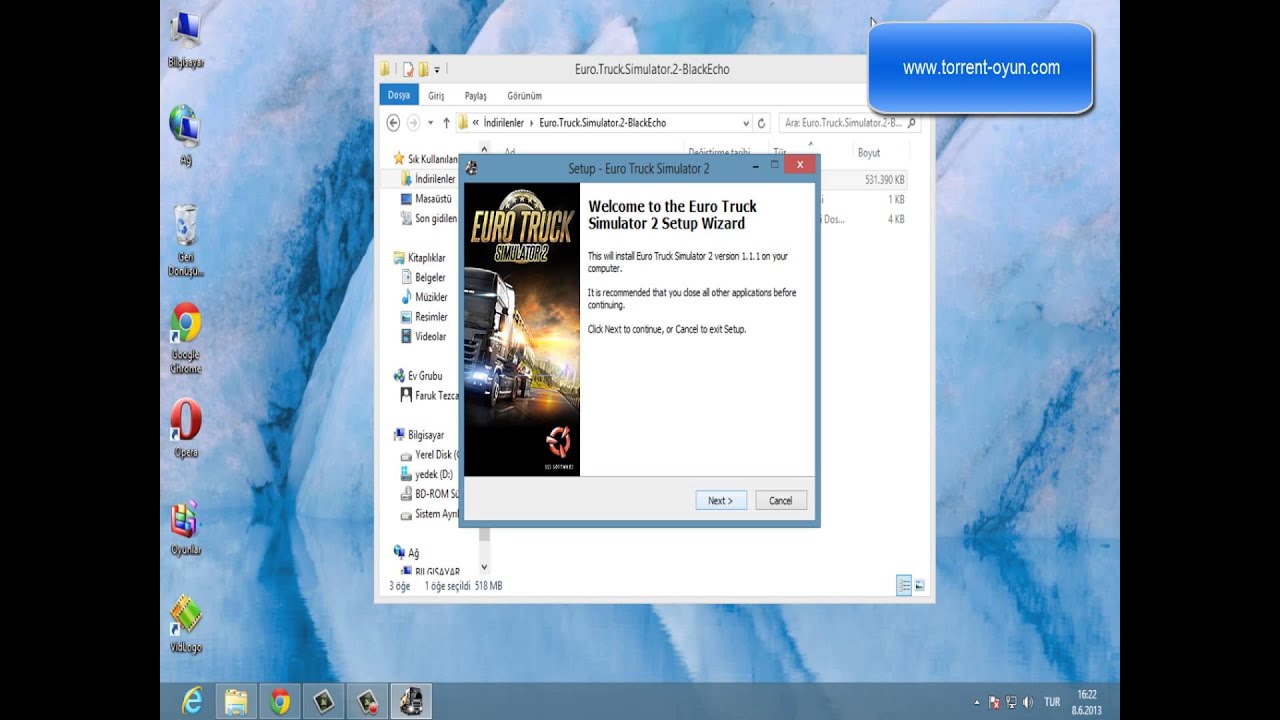Open Geri Dönüşüm recycle bin desktop icon

coord(185,241)
